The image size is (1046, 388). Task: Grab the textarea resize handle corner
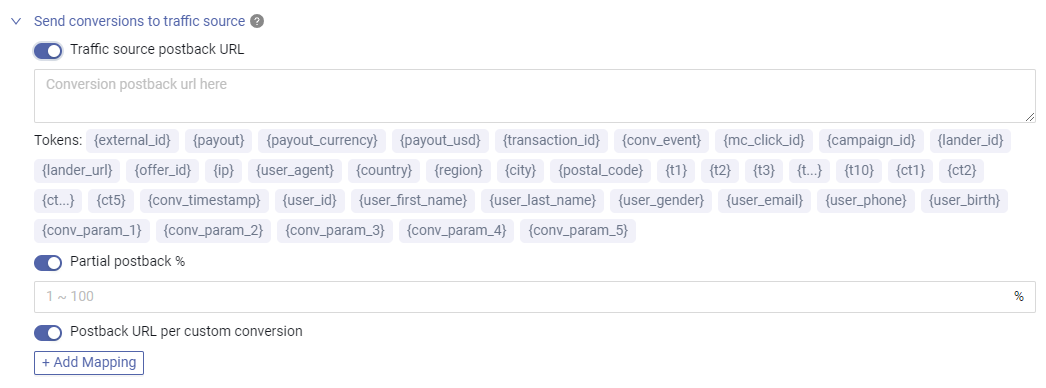[1031, 117]
